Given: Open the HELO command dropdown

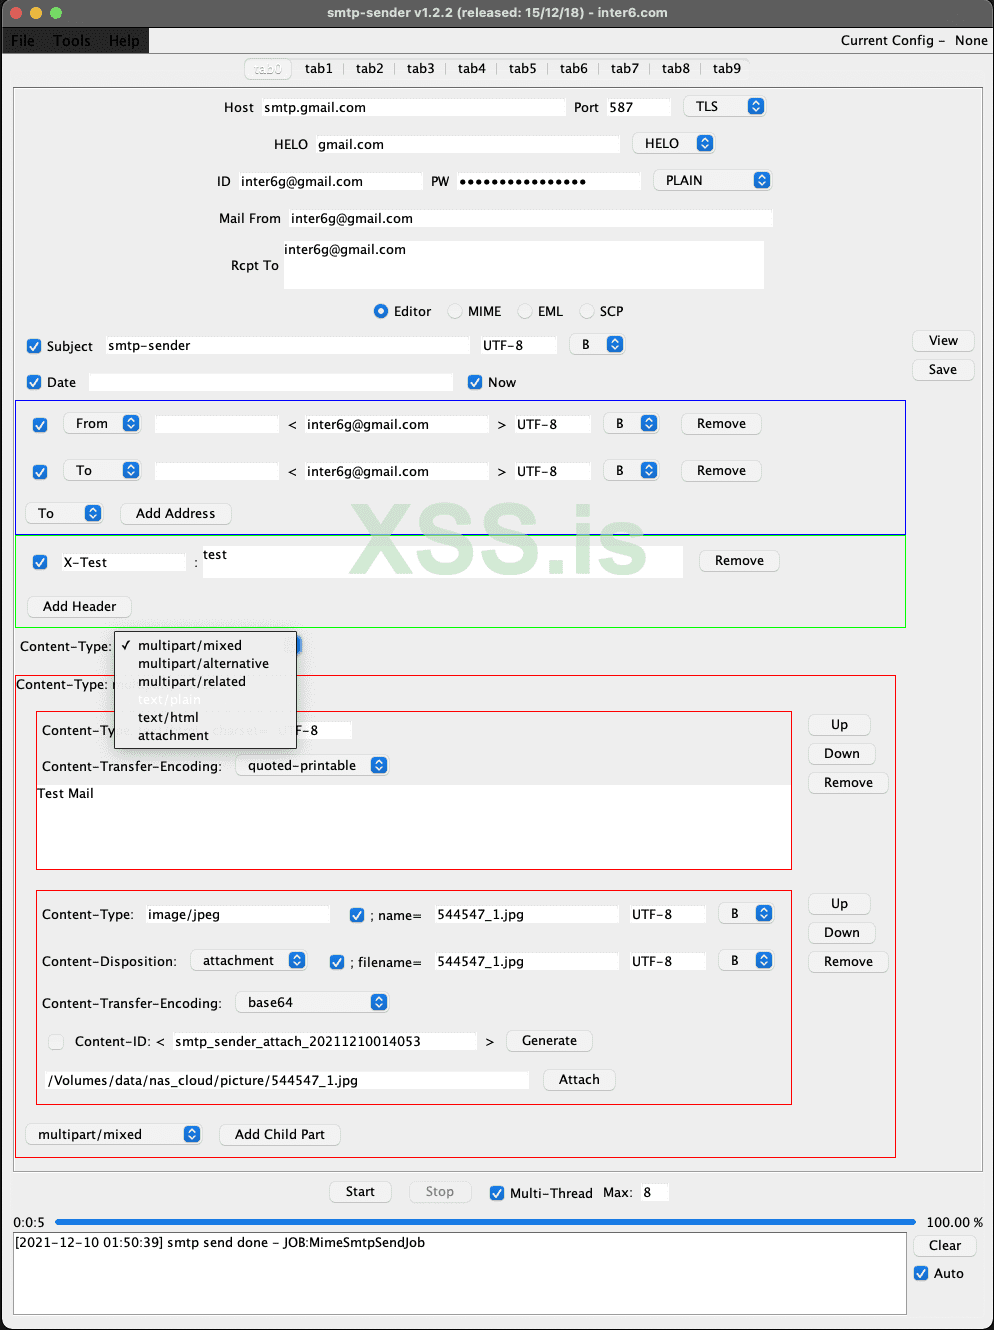Looking at the screenshot, I should [x=674, y=143].
